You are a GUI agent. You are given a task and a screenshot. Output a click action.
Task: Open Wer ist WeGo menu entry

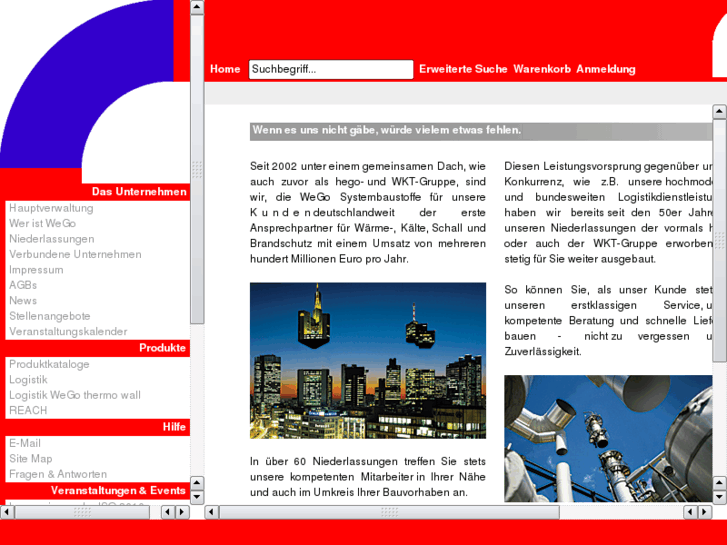pos(42,224)
